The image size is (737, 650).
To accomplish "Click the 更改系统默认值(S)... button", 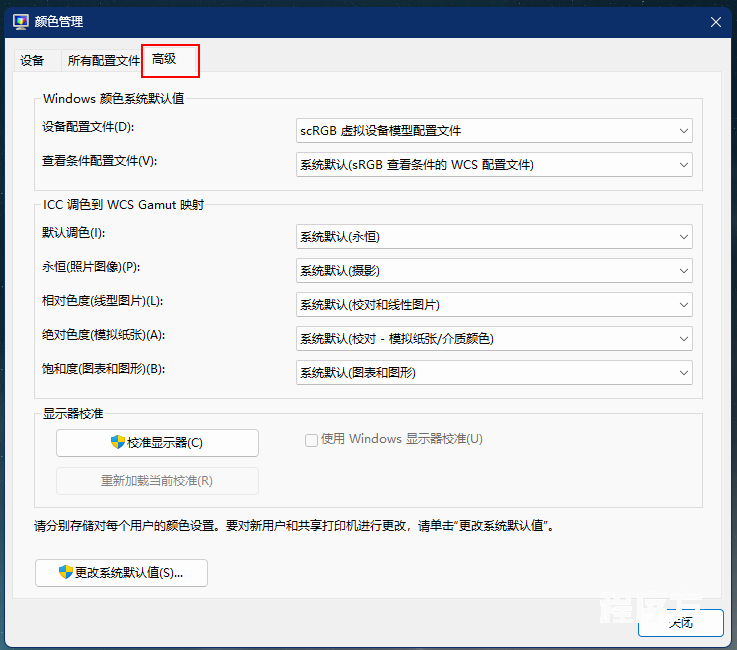I will pyautogui.click(x=121, y=572).
